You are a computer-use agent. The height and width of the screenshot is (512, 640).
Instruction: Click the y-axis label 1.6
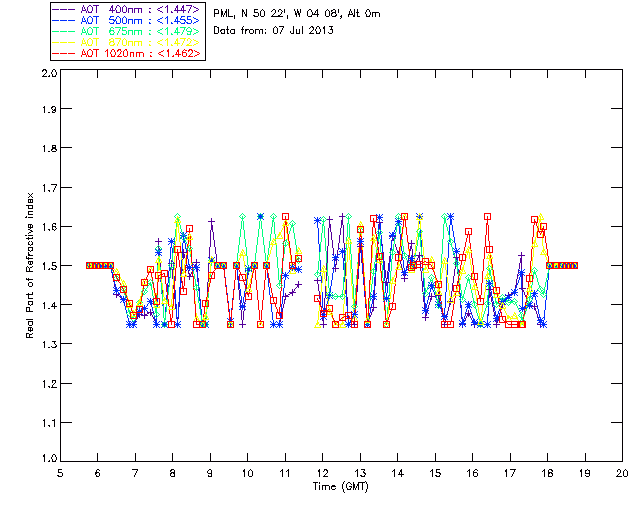point(49,227)
